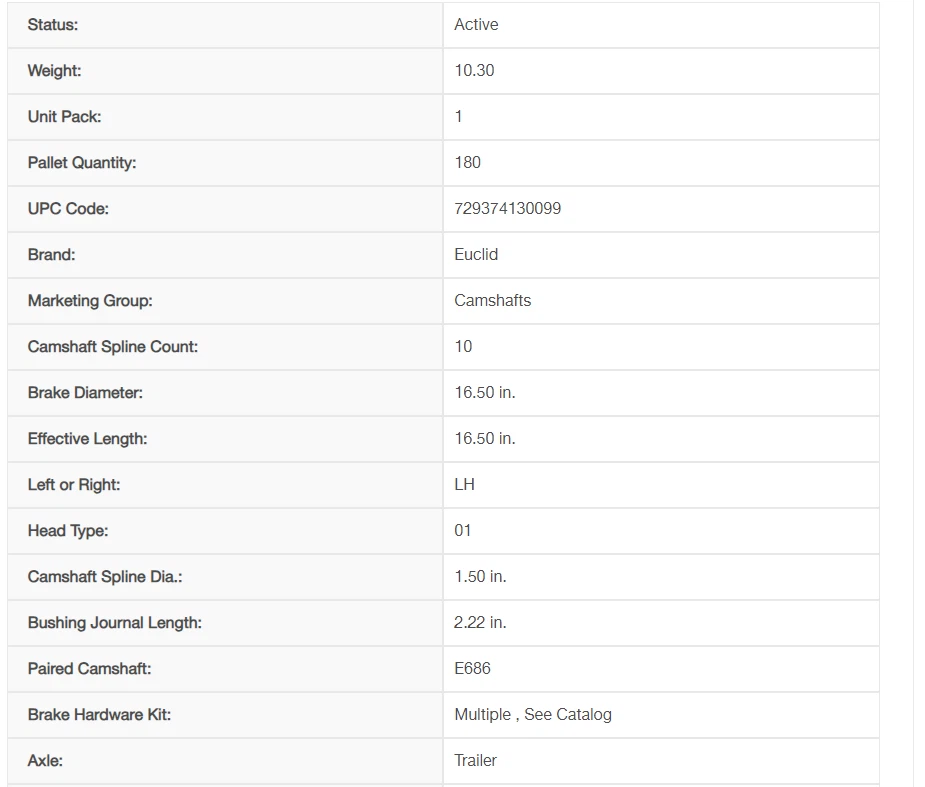Select the Axle value Trailer

pyautogui.click(x=475, y=761)
